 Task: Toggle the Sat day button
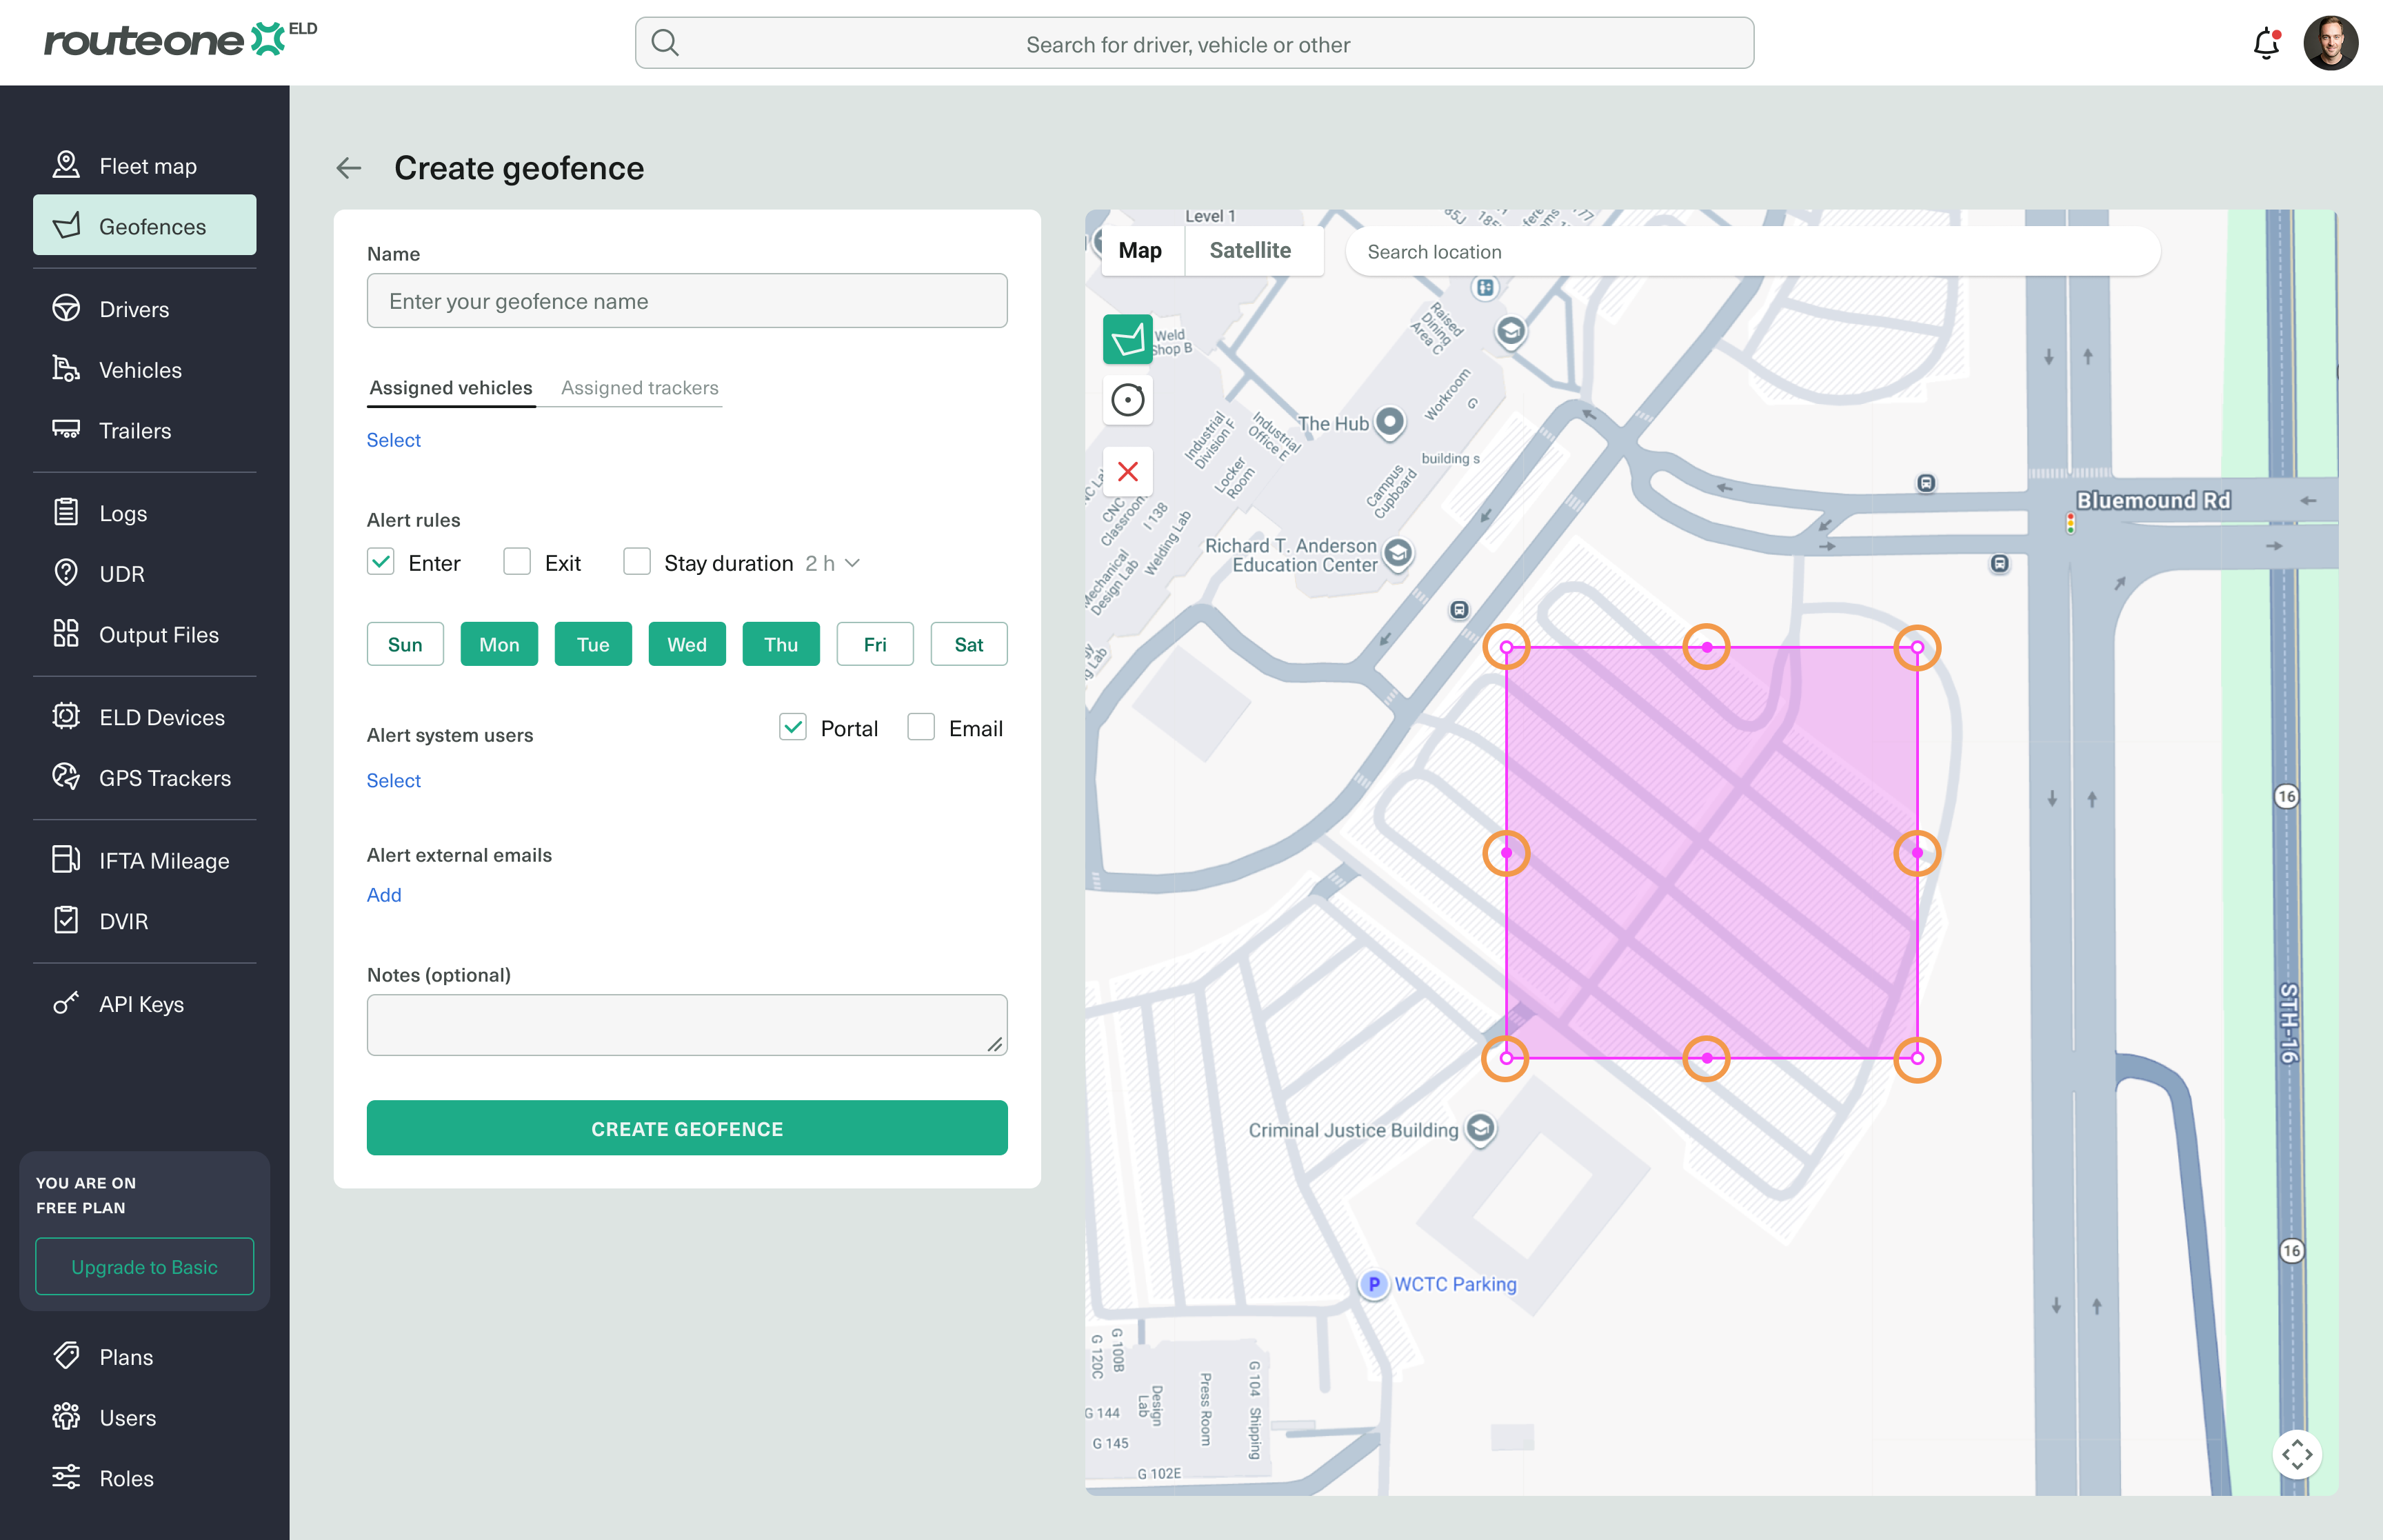click(969, 644)
